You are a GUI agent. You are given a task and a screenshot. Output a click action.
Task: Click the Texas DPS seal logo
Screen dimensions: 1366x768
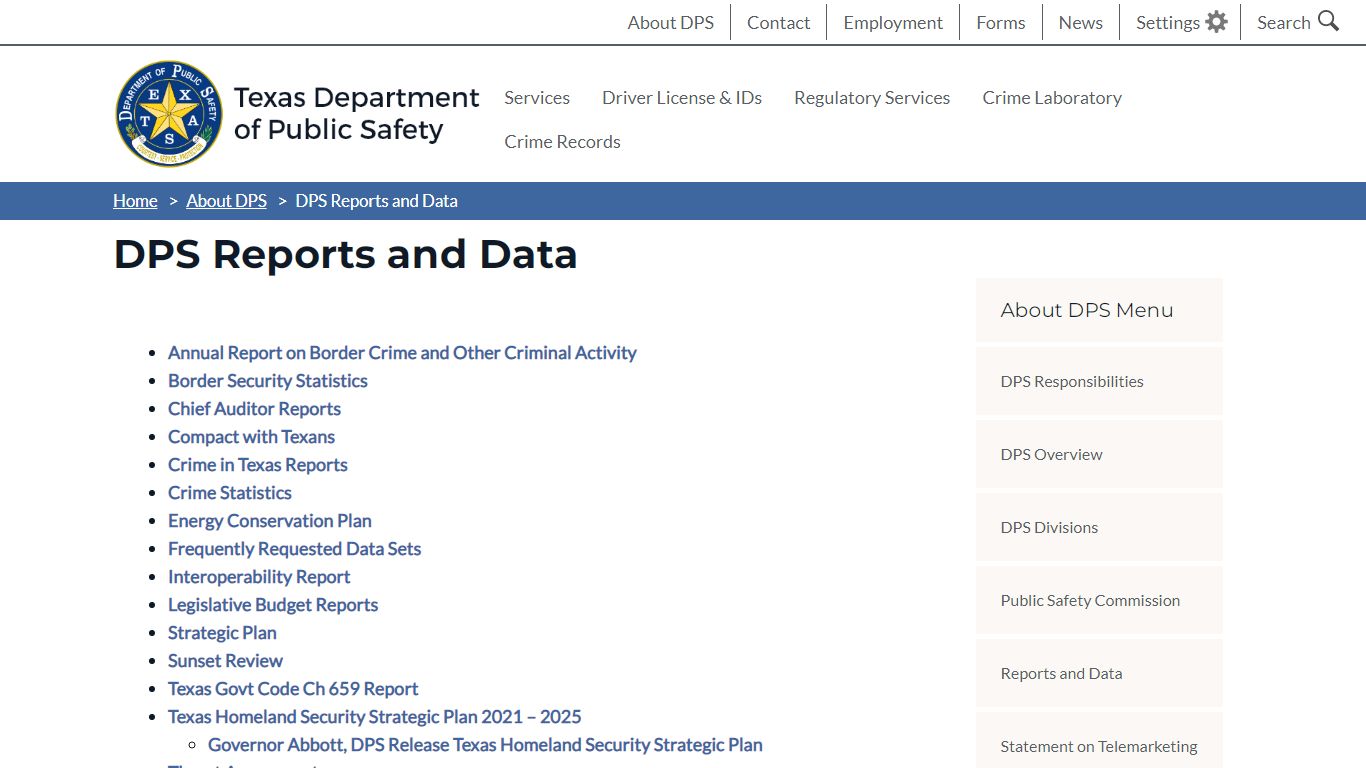tap(169, 113)
